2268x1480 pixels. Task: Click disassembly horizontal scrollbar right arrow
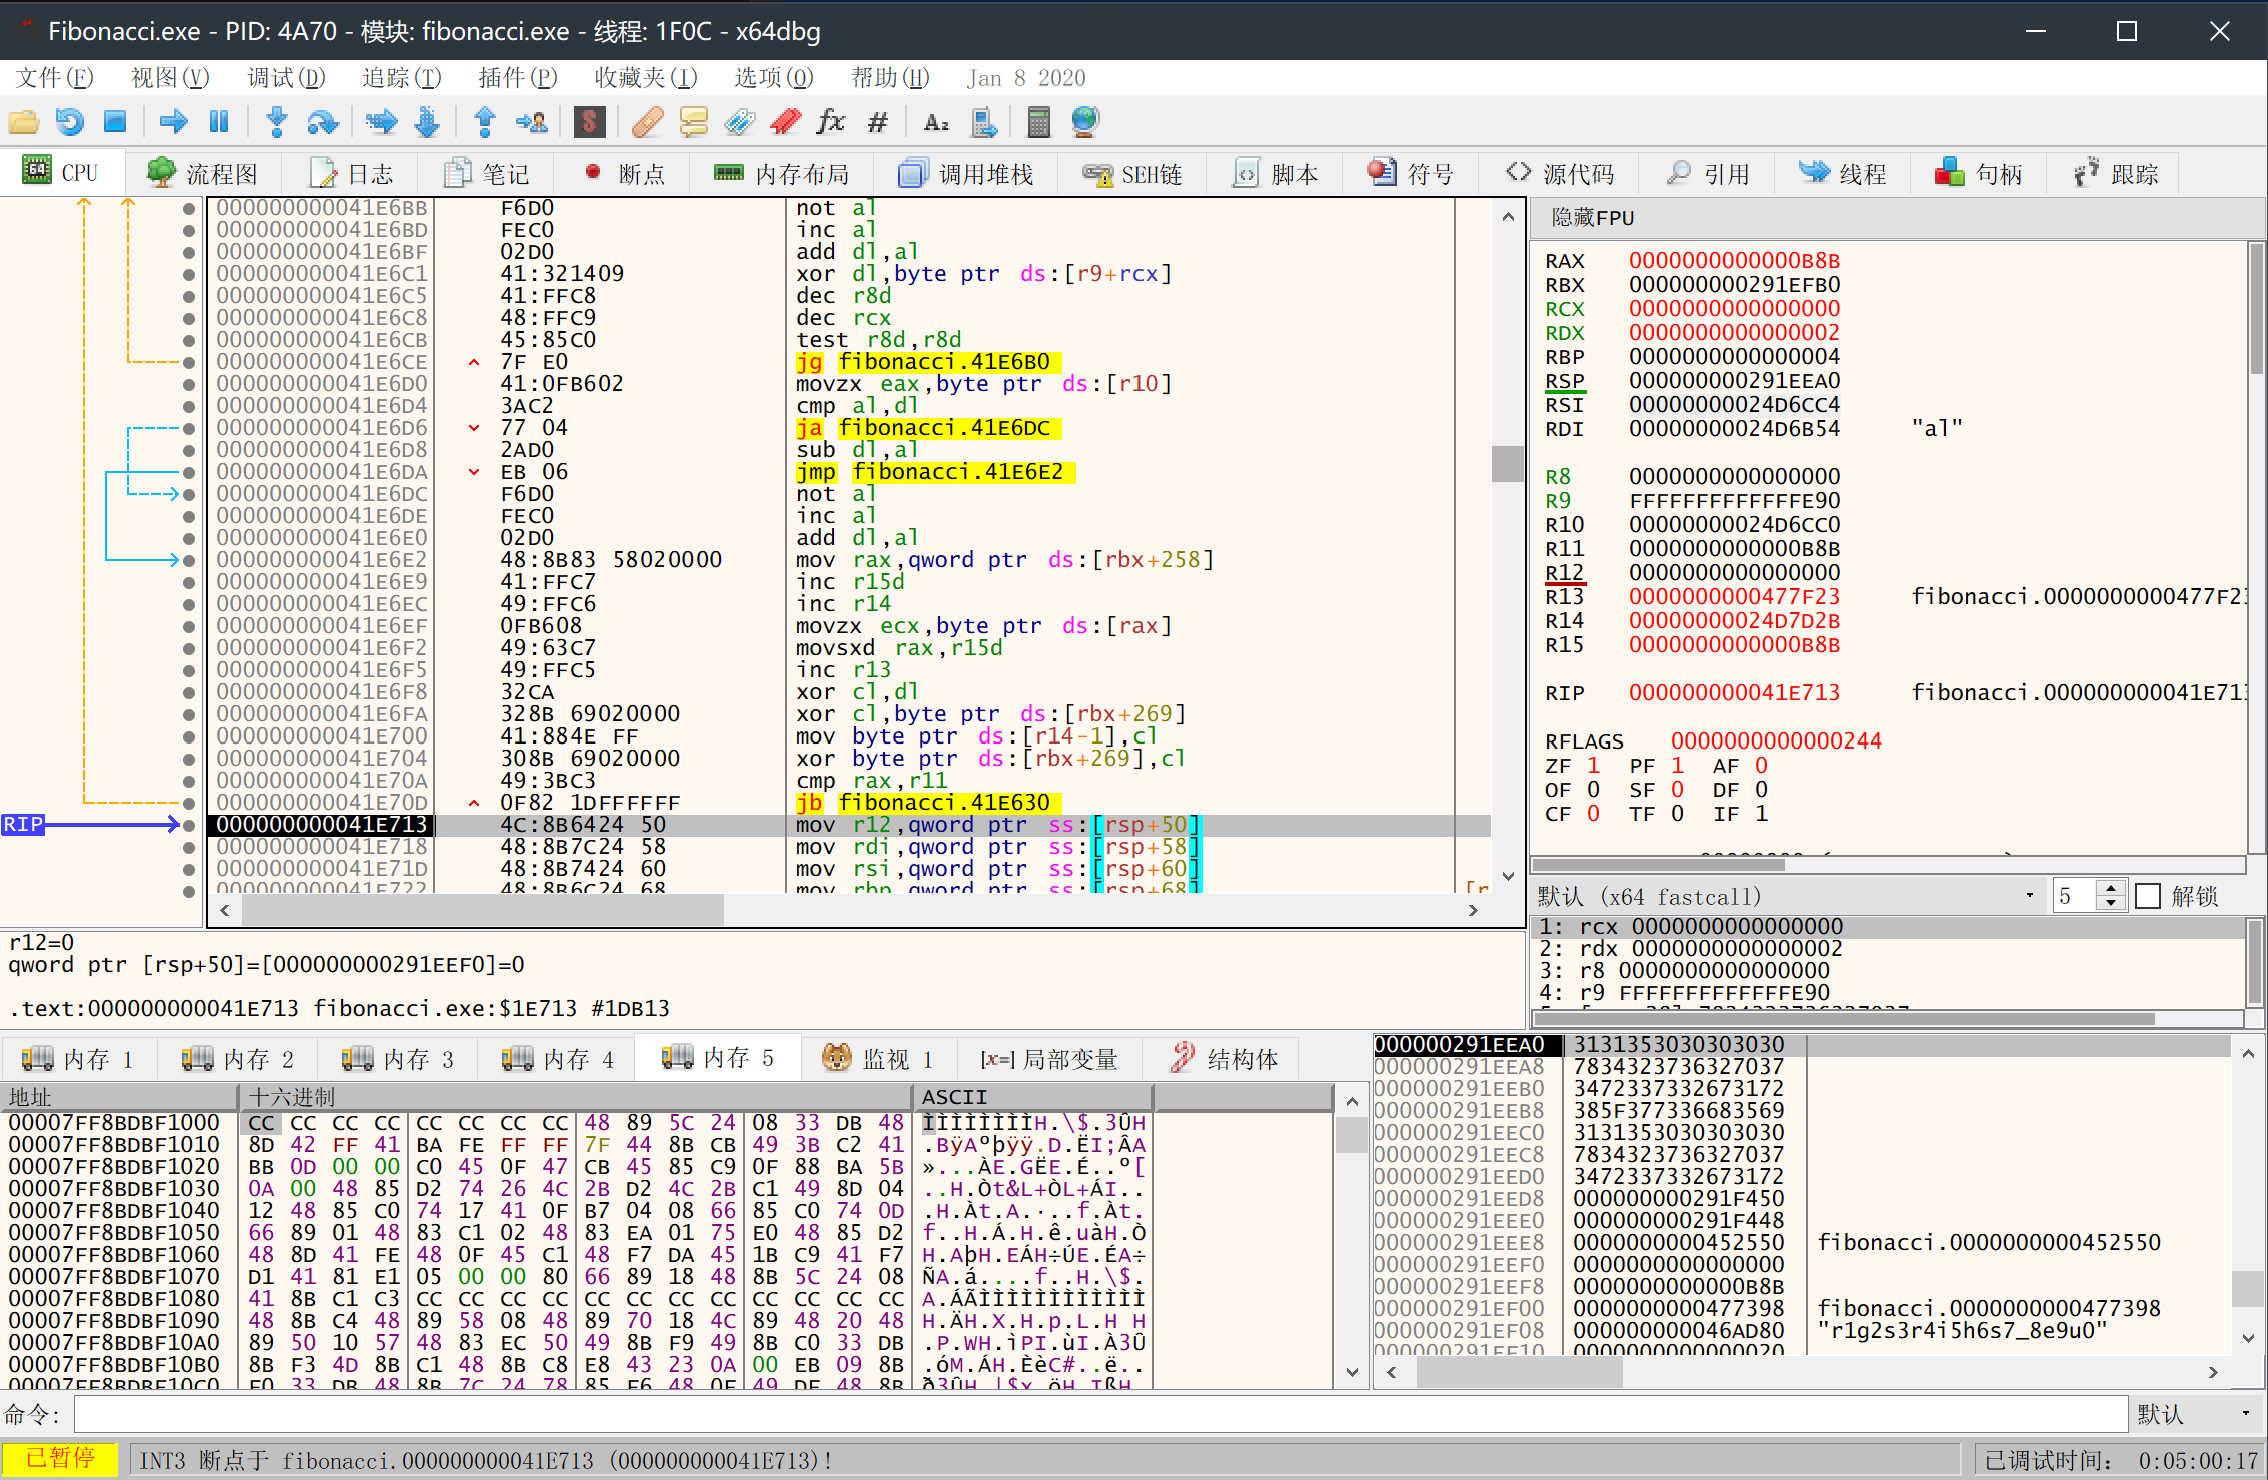pyautogui.click(x=1473, y=910)
